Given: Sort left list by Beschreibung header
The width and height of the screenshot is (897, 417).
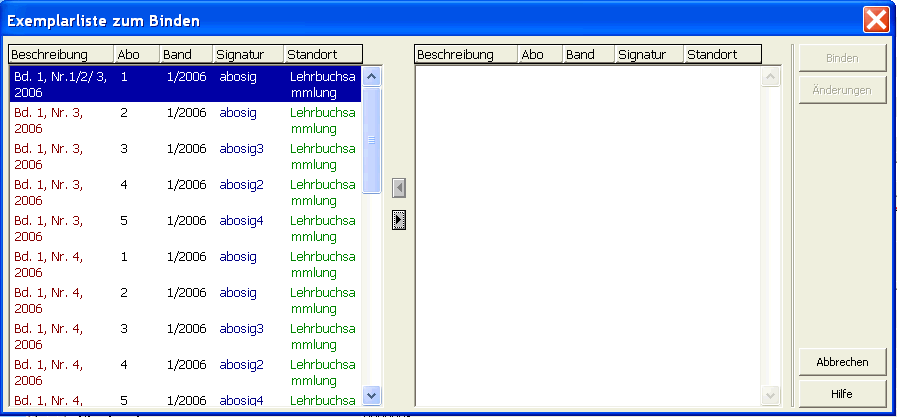Looking at the screenshot, I should [61, 54].
